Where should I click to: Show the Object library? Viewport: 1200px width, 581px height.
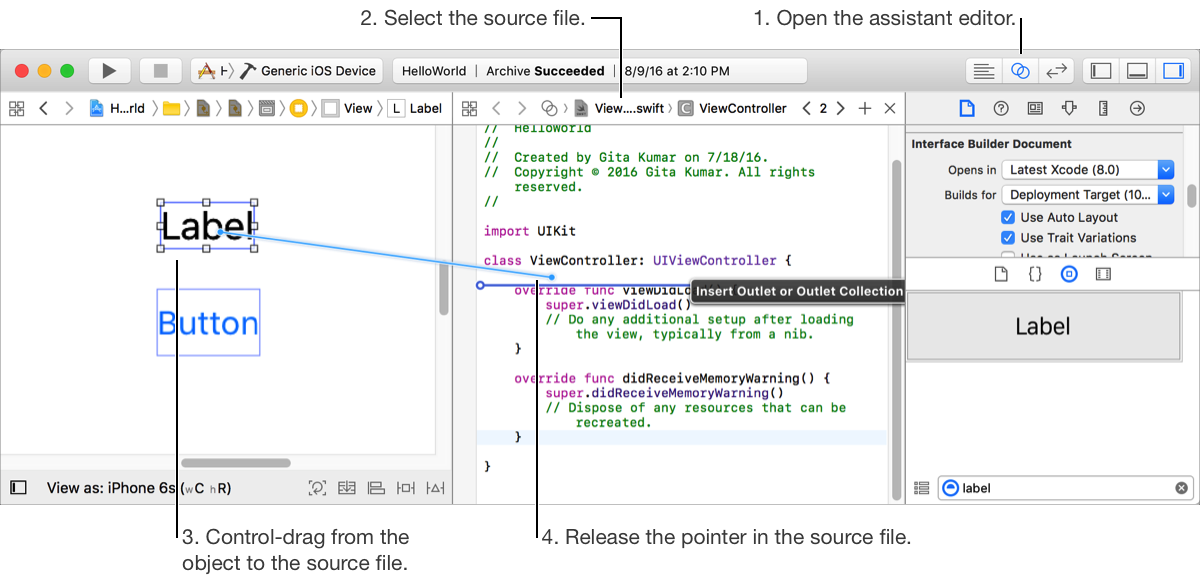click(x=1069, y=274)
